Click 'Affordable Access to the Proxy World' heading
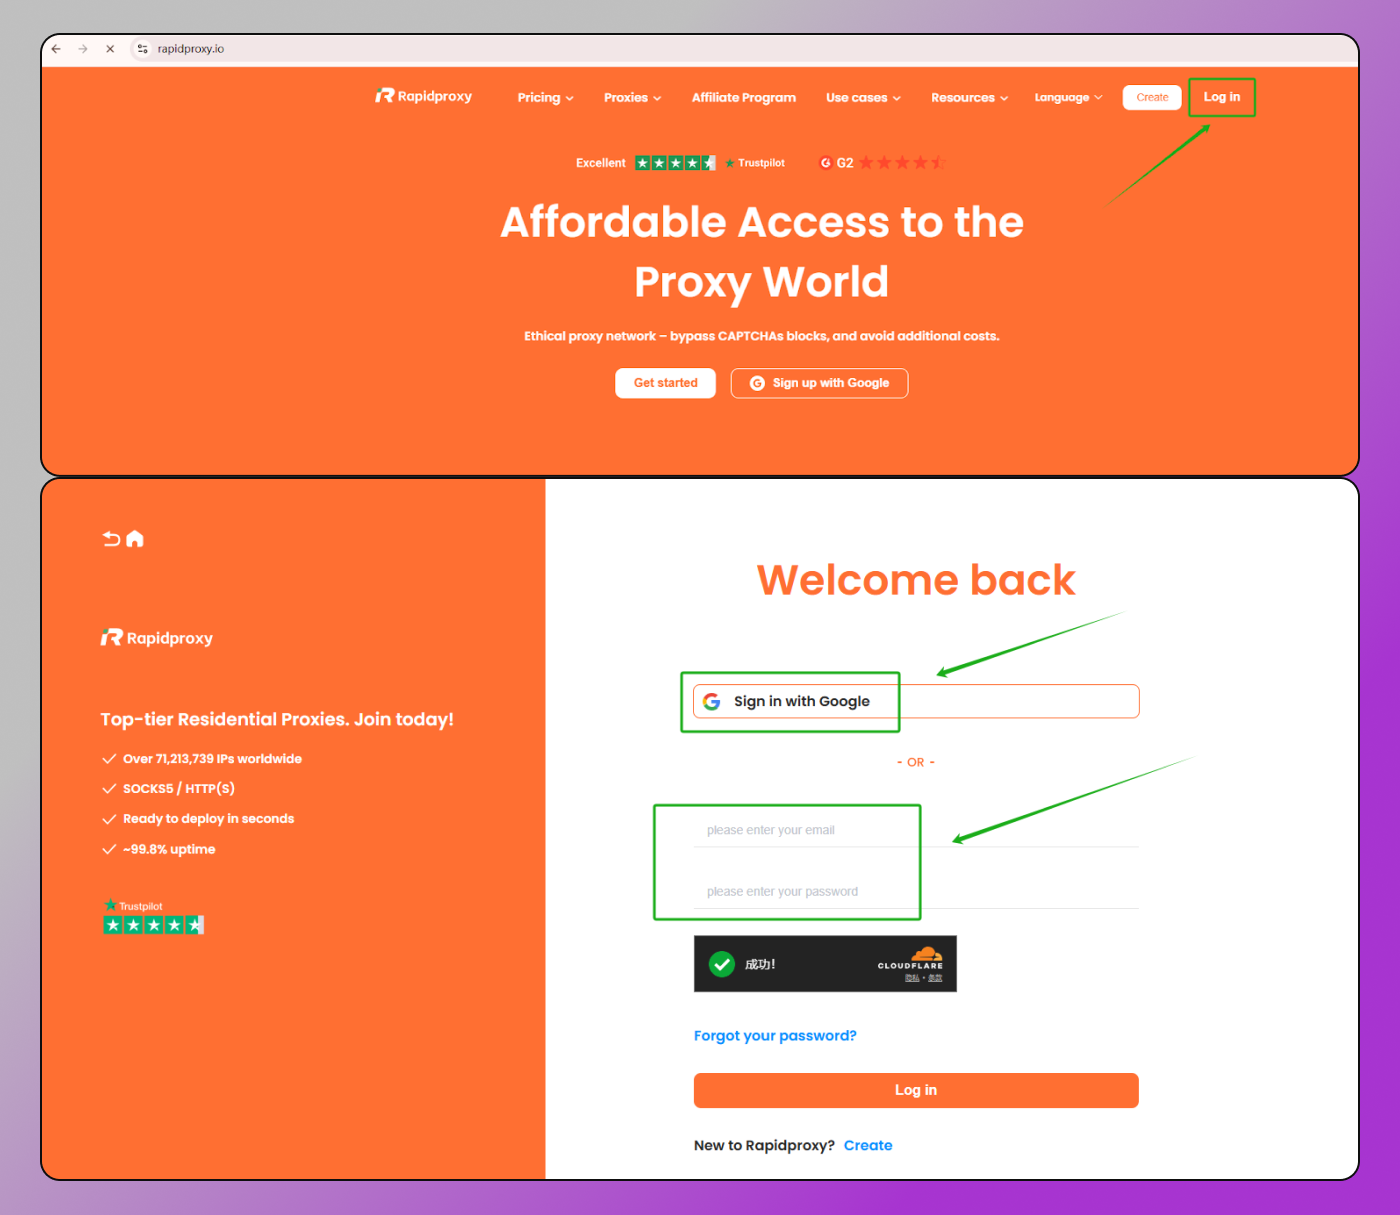 (762, 252)
